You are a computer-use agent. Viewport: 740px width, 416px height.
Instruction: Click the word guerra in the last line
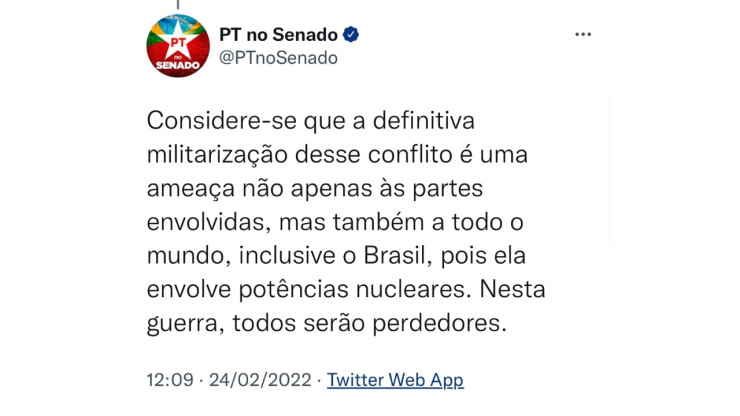(185, 325)
